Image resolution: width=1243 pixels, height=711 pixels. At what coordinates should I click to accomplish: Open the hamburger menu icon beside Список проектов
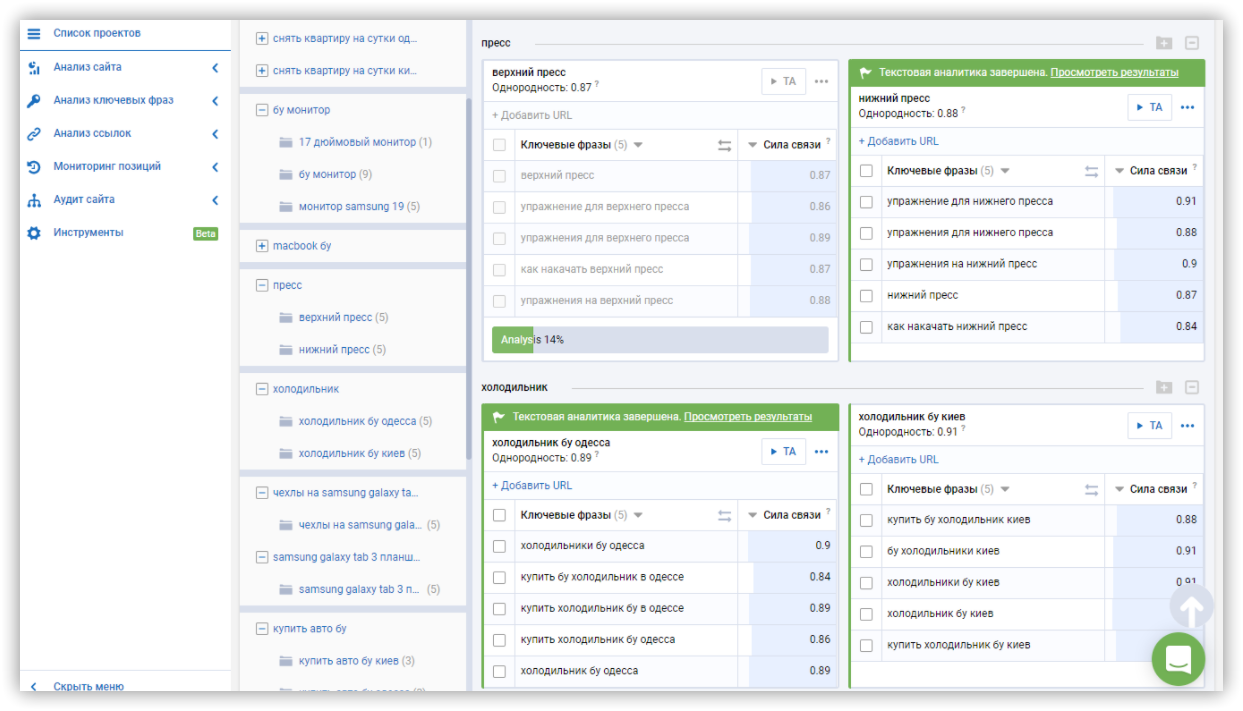(x=34, y=33)
